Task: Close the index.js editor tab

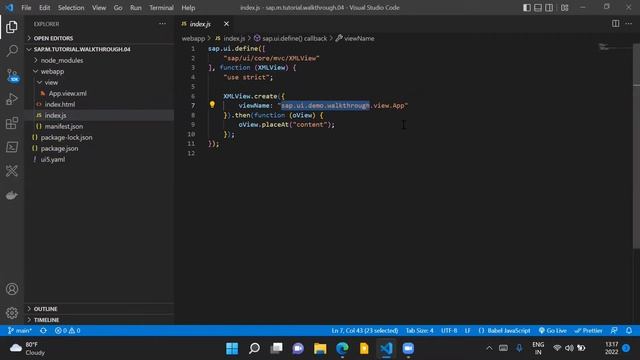Action: [x=226, y=24]
